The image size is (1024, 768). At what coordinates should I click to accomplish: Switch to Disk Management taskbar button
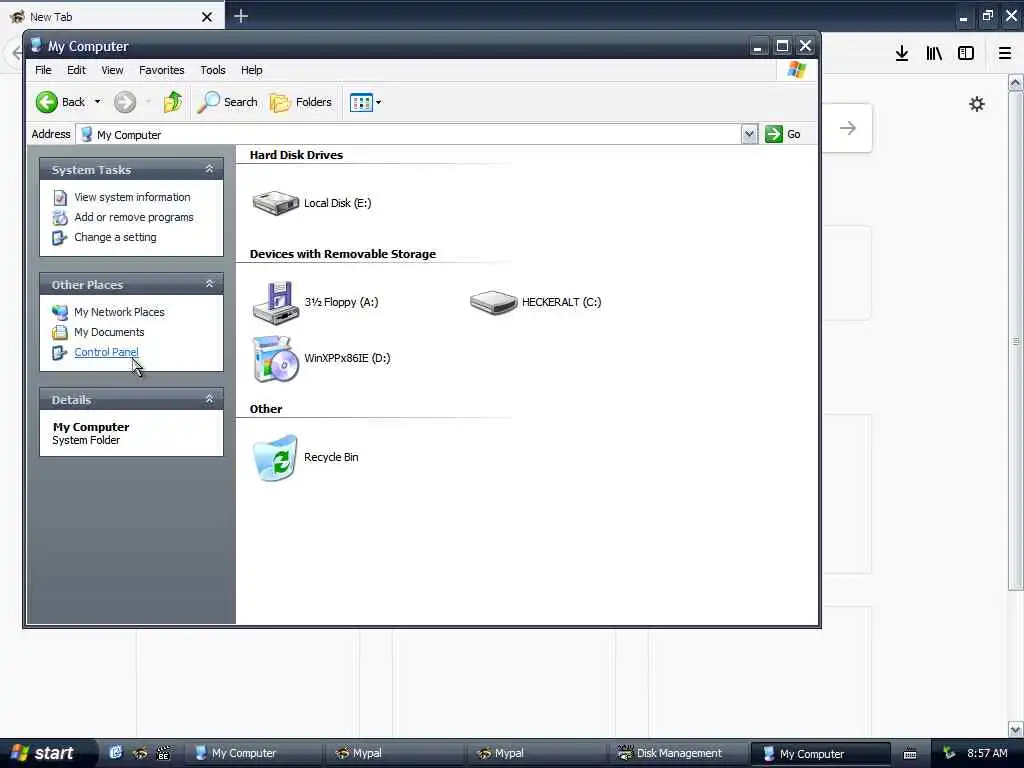click(677, 753)
